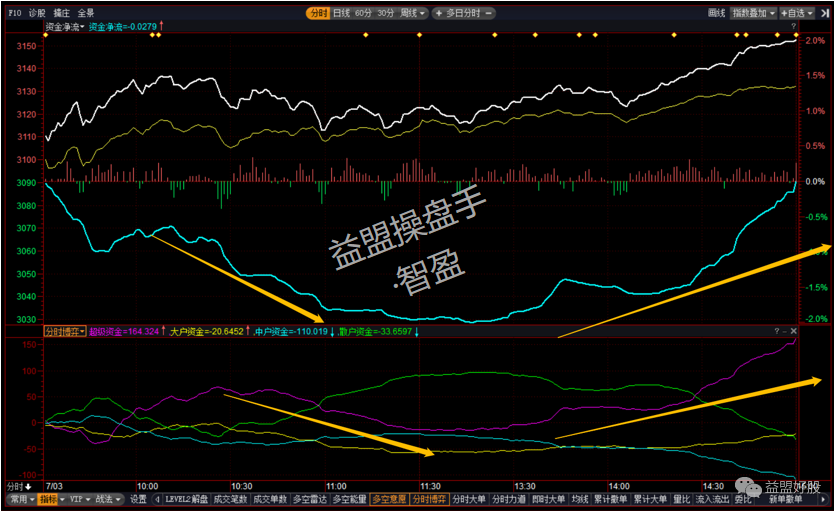This screenshot has height=511, width=834.
Task: Click the 设置 settings button
Action: (x=138, y=498)
